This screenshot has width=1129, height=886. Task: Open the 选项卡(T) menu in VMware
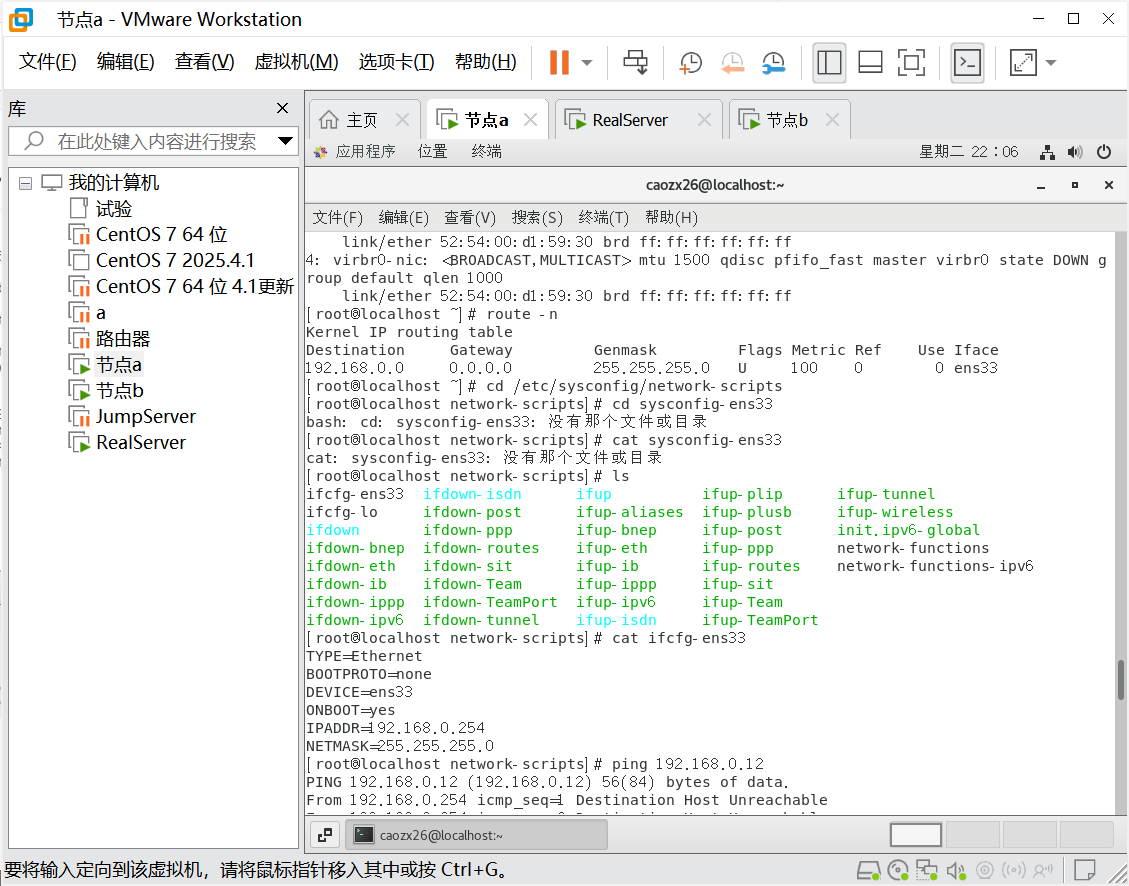(x=396, y=62)
